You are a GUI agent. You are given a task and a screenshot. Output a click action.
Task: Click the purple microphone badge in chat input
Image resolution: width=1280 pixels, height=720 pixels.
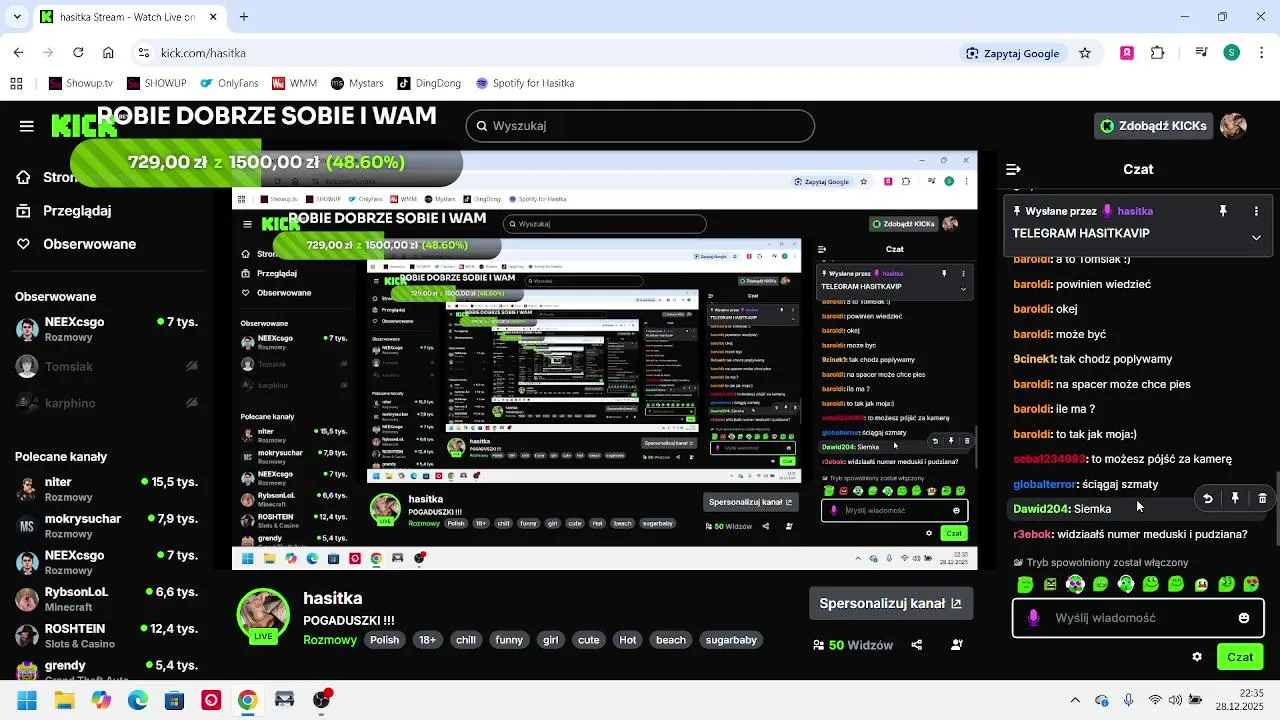pos(1033,618)
